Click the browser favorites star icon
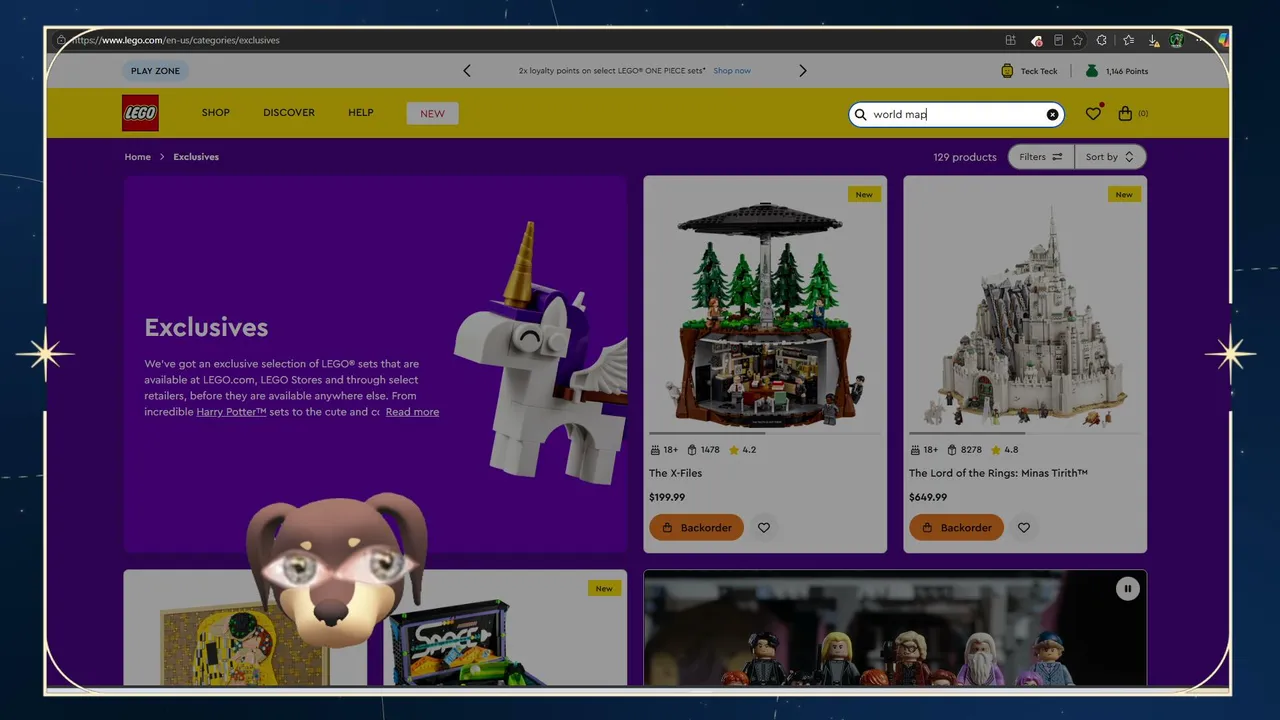The width and height of the screenshot is (1280, 720). click(x=1077, y=41)
